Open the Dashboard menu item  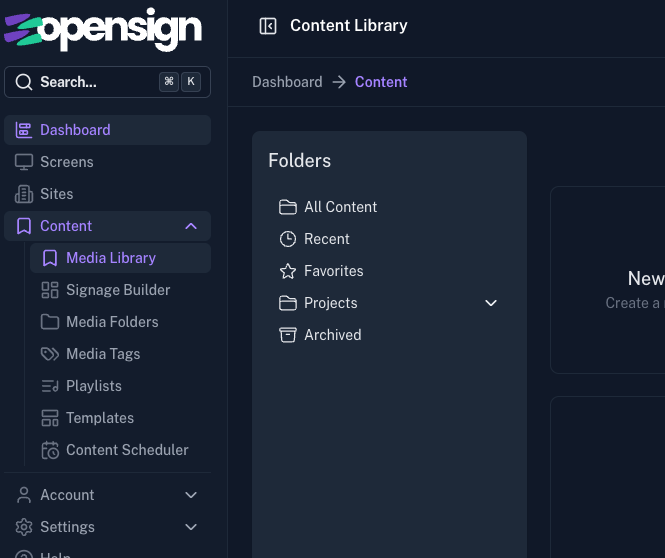(107, 130)
